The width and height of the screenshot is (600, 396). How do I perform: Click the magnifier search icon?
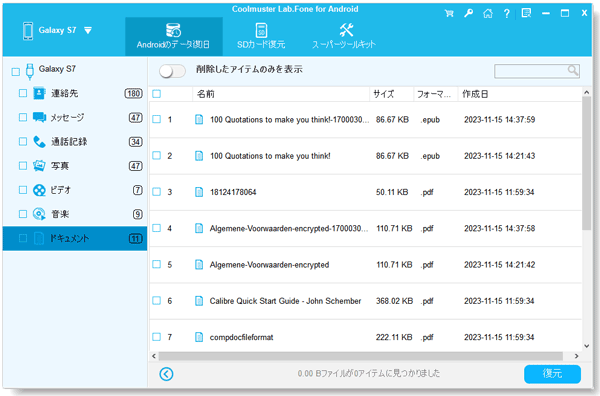tap(572, 70)
